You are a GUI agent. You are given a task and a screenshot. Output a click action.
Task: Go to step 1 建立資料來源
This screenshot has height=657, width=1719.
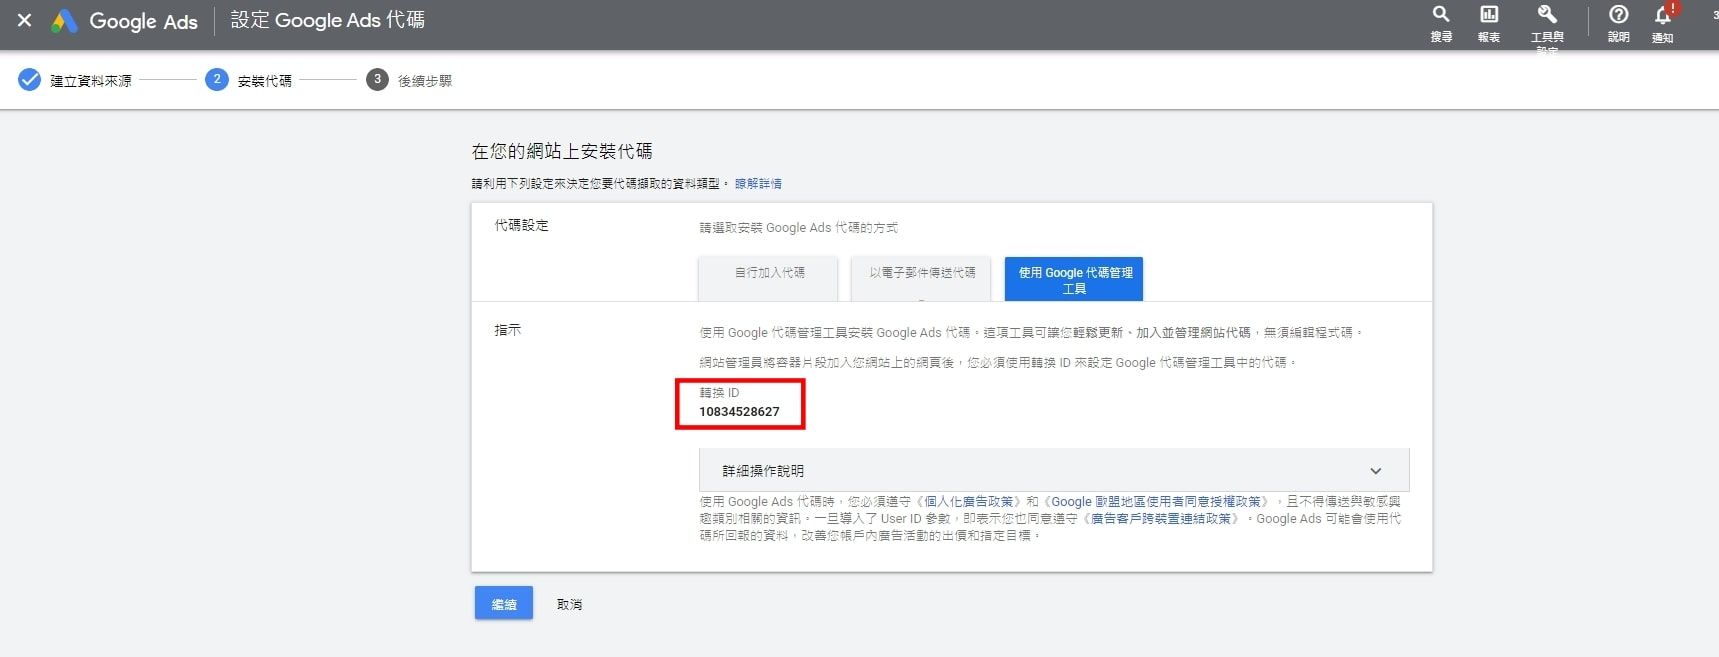75,80
